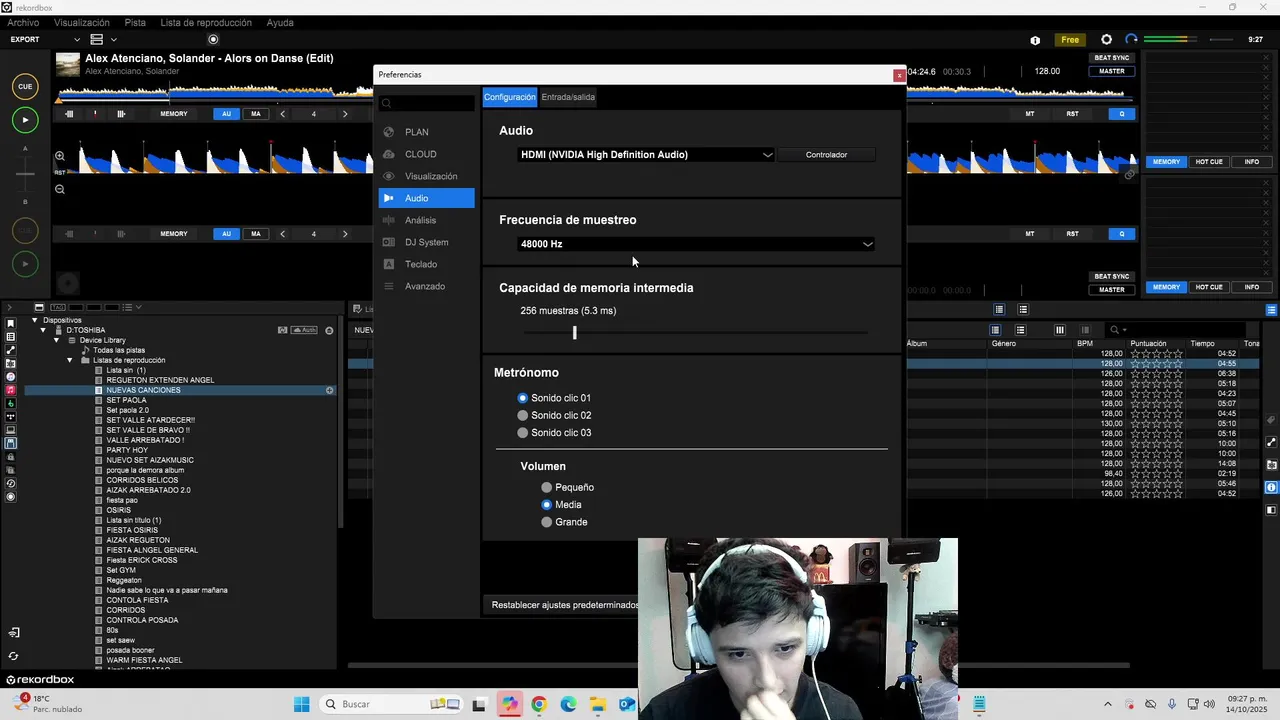Click the column artwork view icon in browser
Image resolution: width=1280 pixels, height=720 pixels.
click(x=1060, y=330)
